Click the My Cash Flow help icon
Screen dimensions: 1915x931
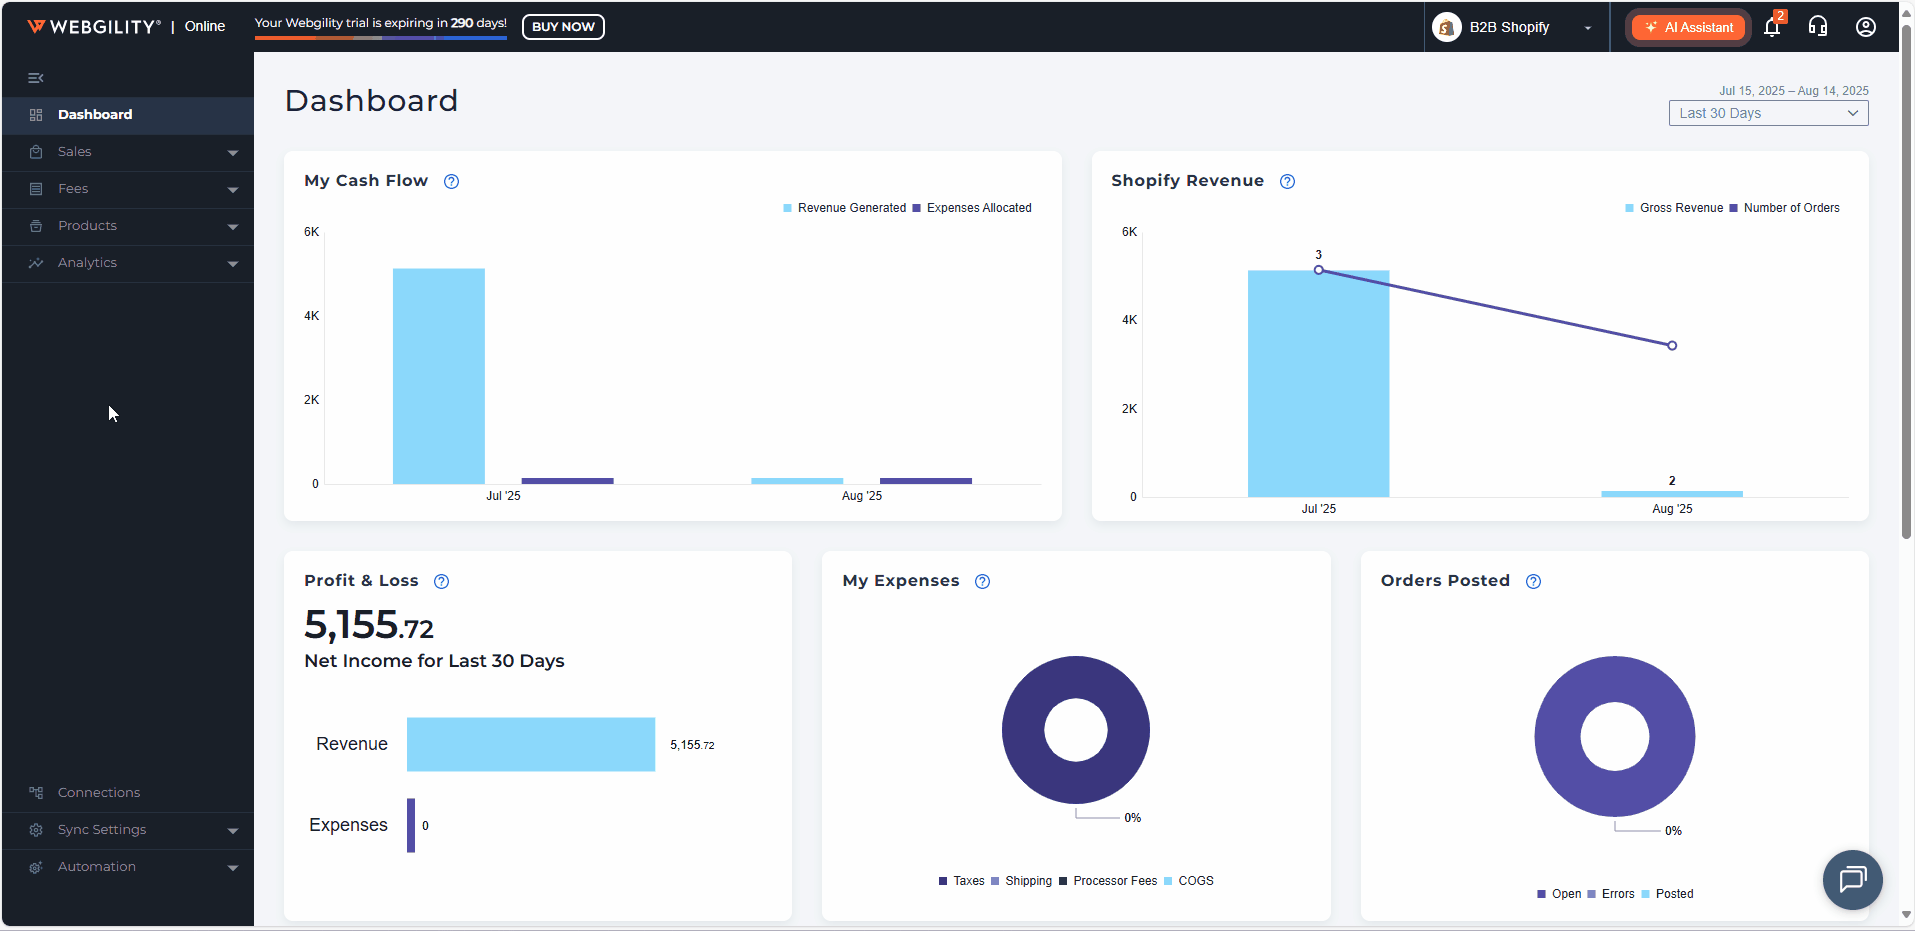[x=451, y=181]
